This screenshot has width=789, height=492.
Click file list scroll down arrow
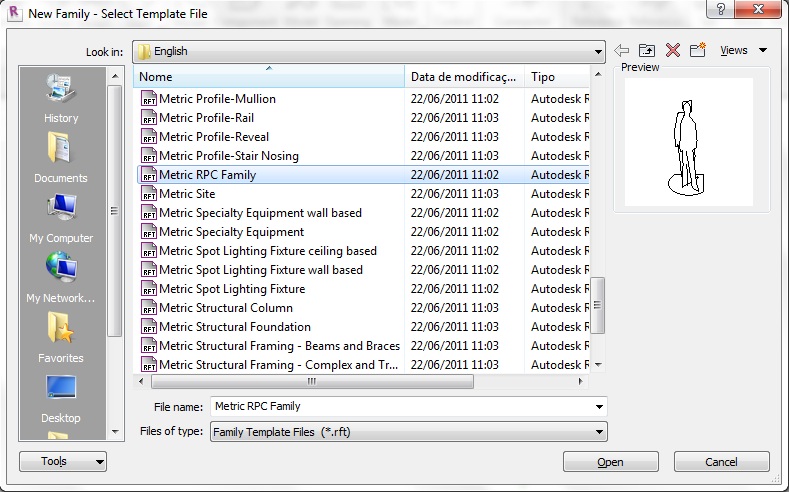click(x=598, y=365)
